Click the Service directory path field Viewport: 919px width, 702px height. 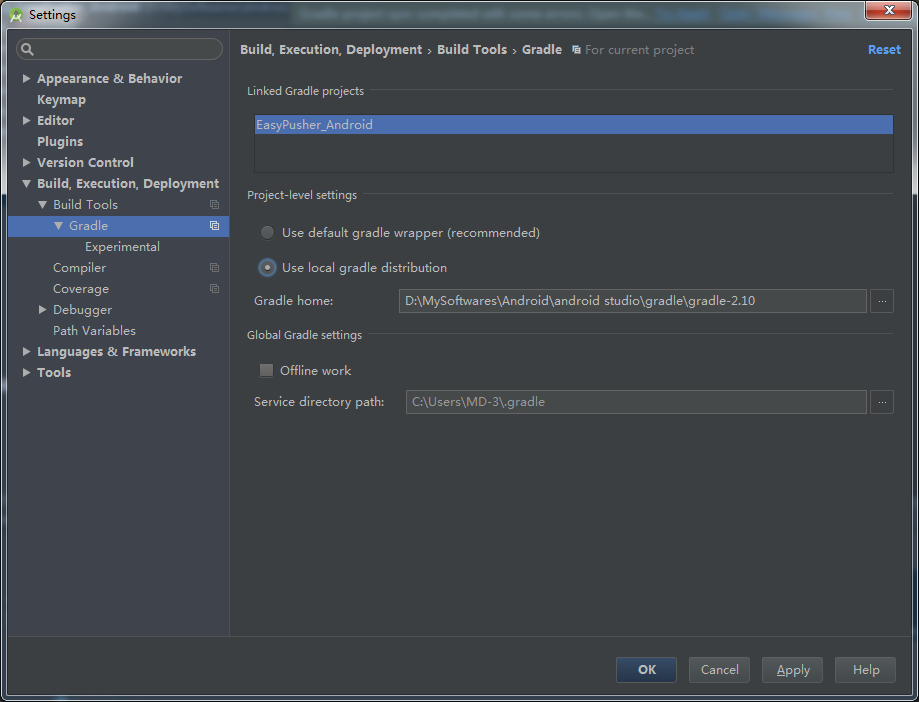pos(636,402)
